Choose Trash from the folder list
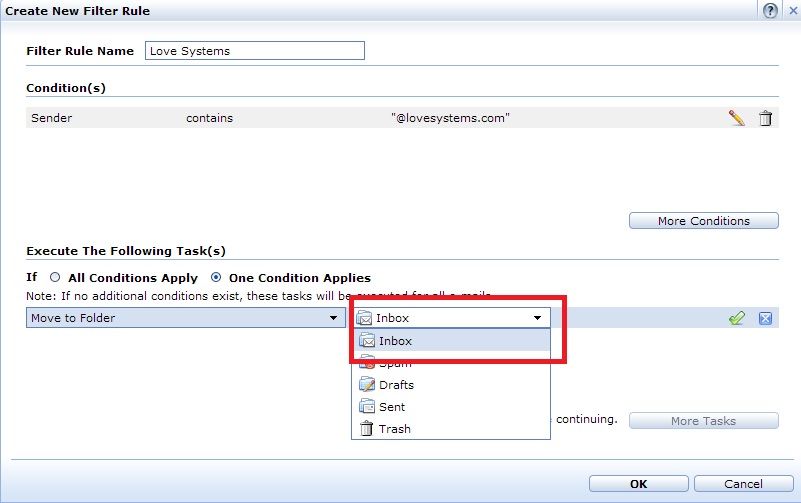Image resolution: width=801 pixels, height=503 pixels. pos(451,428)
